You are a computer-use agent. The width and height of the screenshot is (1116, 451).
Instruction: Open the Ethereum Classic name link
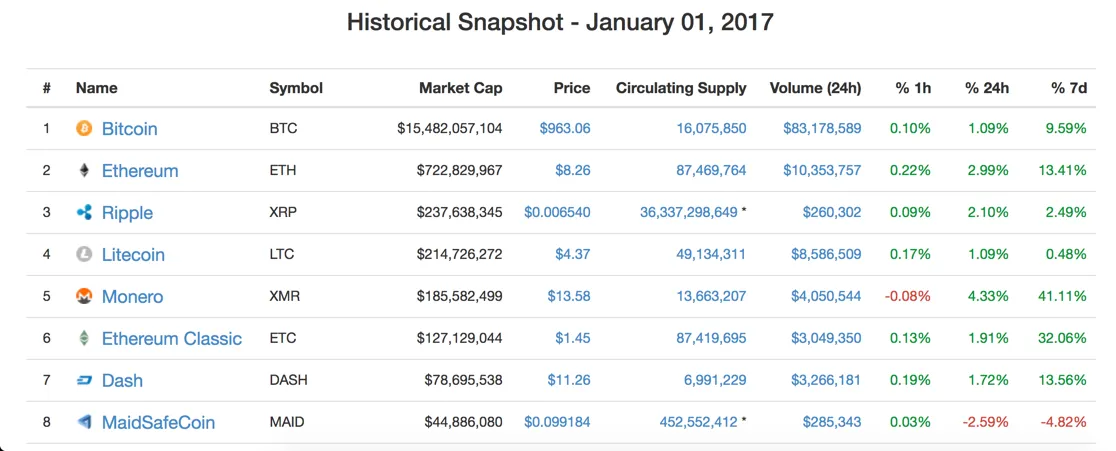click(x=172, y=339)
